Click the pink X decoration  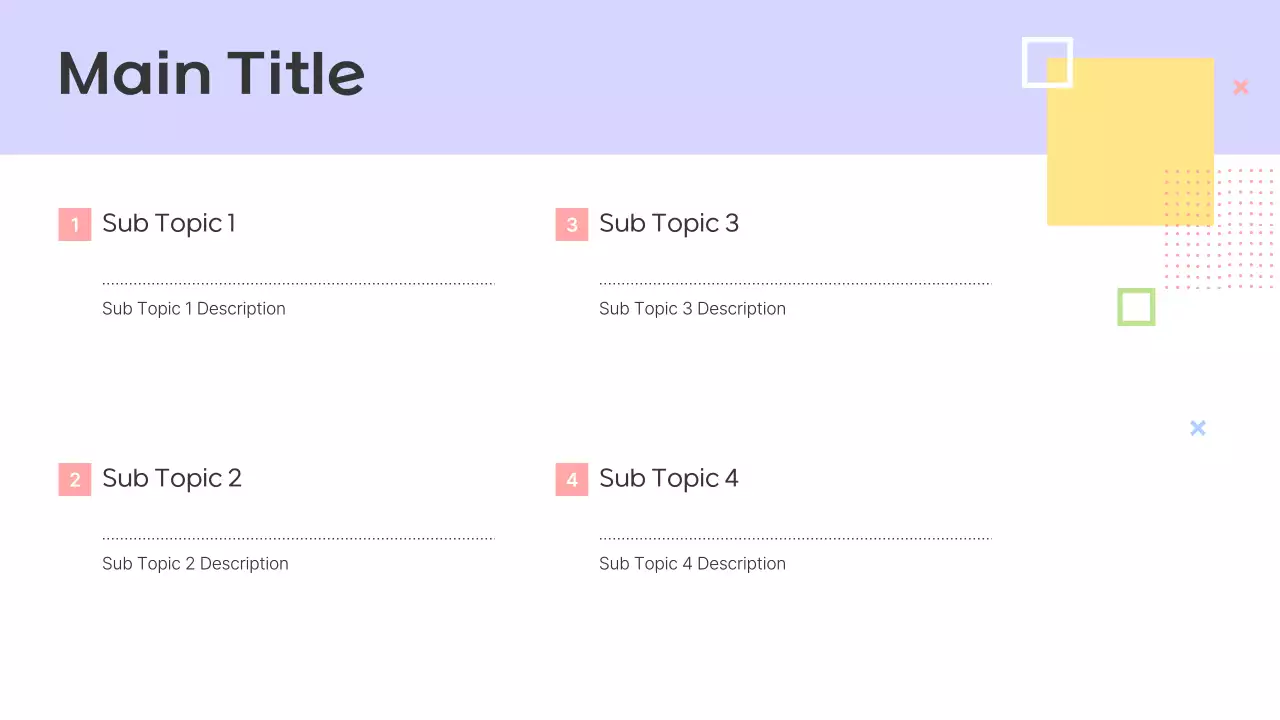pyautogui.click(x=1241, y=87)
